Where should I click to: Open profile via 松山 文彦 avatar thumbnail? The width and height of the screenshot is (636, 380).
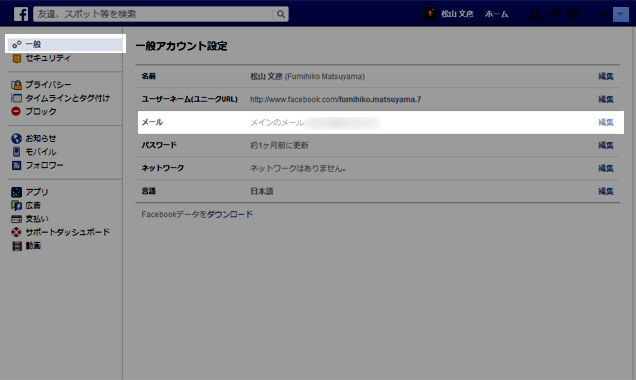pyautogui.click(x=430, y=14)
